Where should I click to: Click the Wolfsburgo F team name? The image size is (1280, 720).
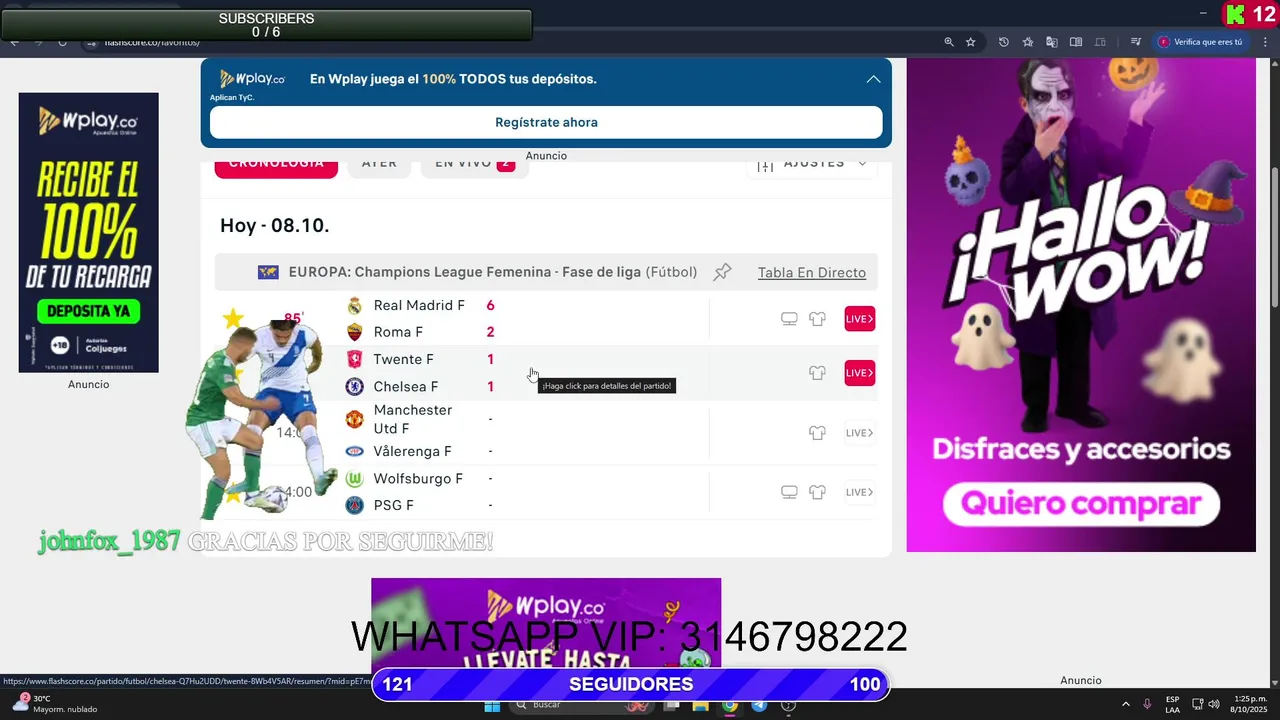[x=418, y=479]
